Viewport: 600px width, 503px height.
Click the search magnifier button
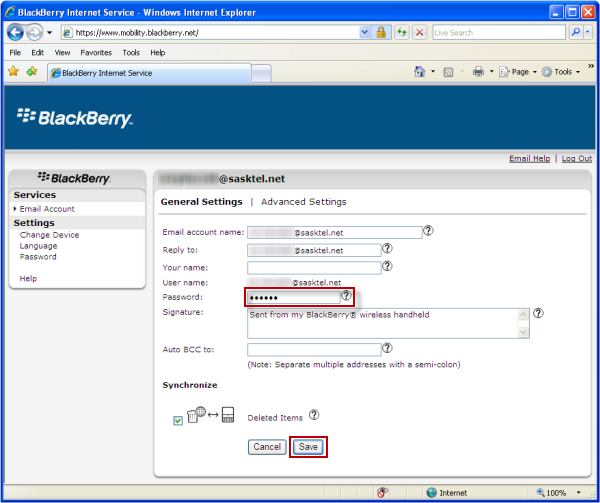pyautogui.click(x=576, y=33)
